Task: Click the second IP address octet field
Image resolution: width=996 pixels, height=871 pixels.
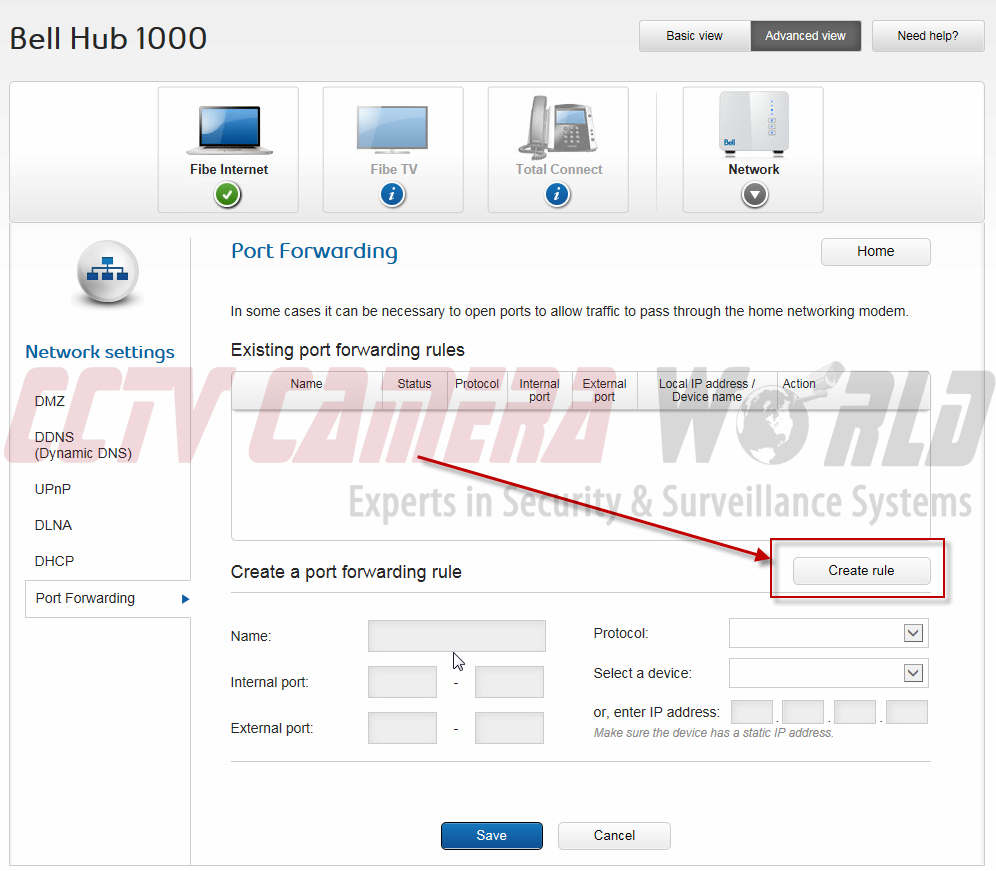Action: [803, 712]
